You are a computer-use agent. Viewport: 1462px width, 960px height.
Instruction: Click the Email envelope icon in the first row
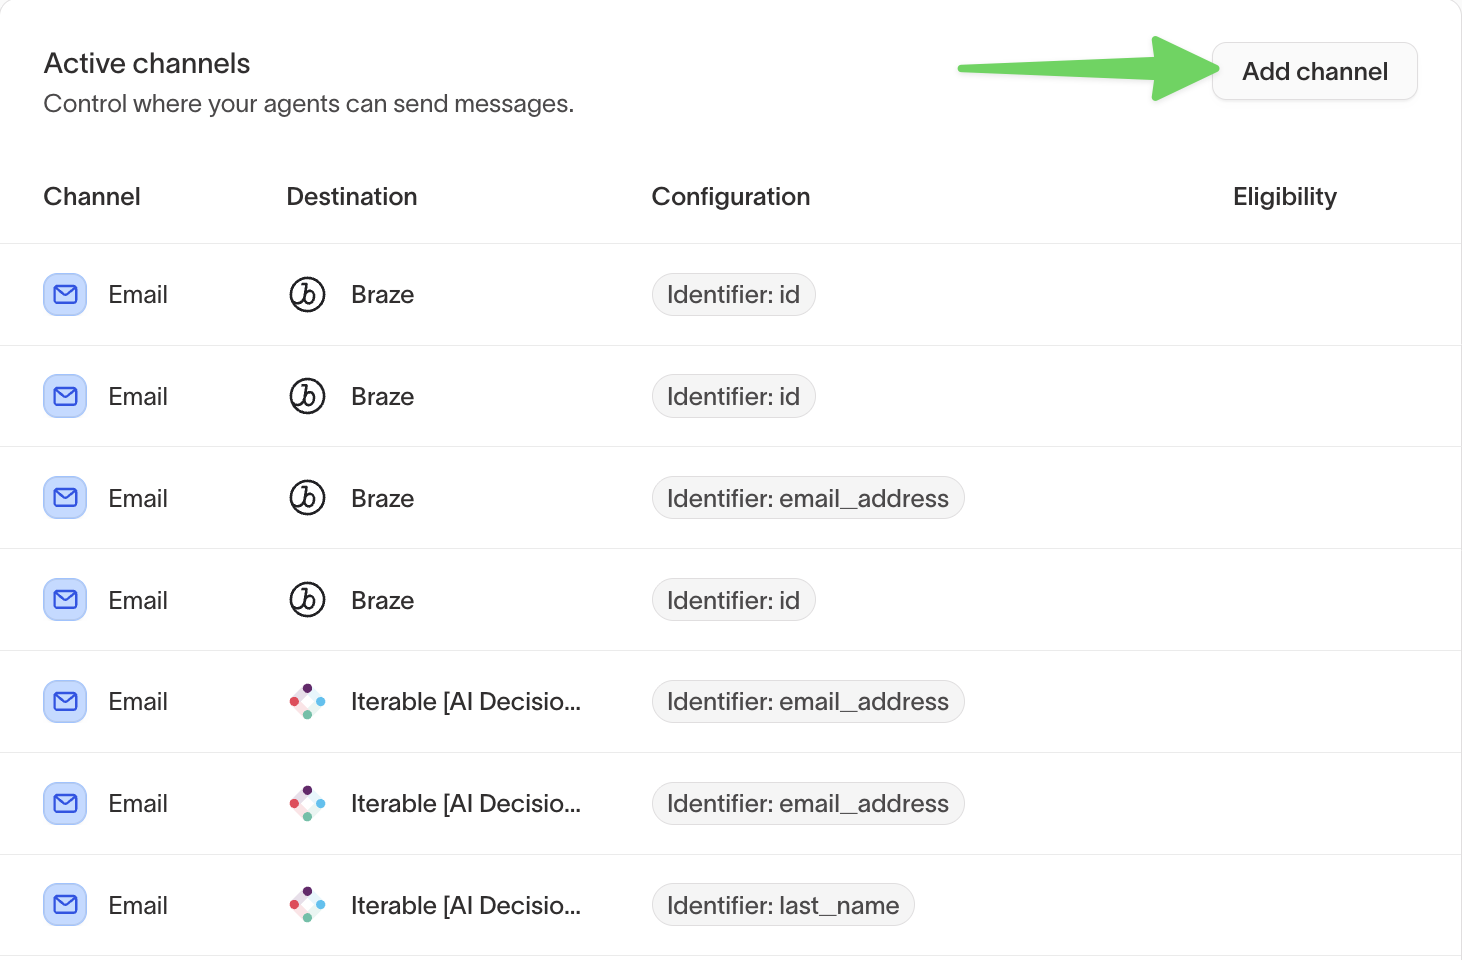click(64, 294)
